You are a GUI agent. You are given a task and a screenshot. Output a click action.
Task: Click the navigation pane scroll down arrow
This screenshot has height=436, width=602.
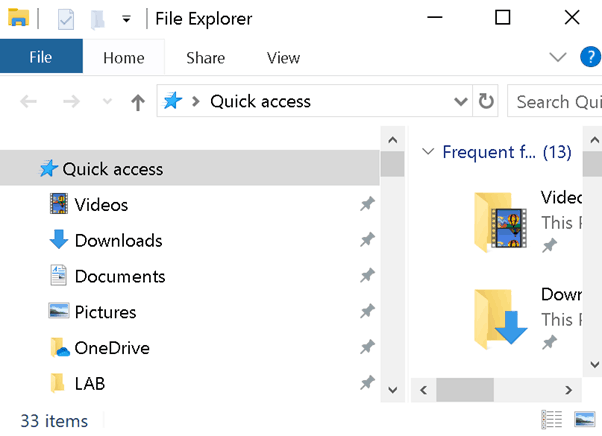pyautogui.click(x=392, y=390)
